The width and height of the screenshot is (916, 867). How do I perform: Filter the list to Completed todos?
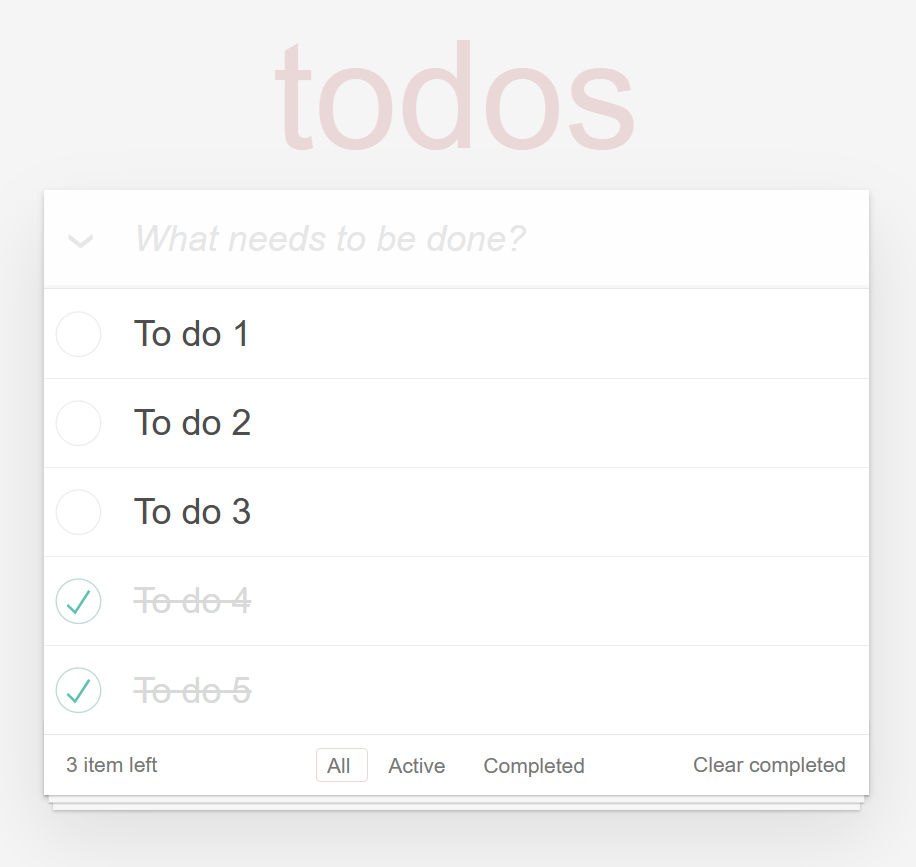pyautogui.click(x=534, y=766)
